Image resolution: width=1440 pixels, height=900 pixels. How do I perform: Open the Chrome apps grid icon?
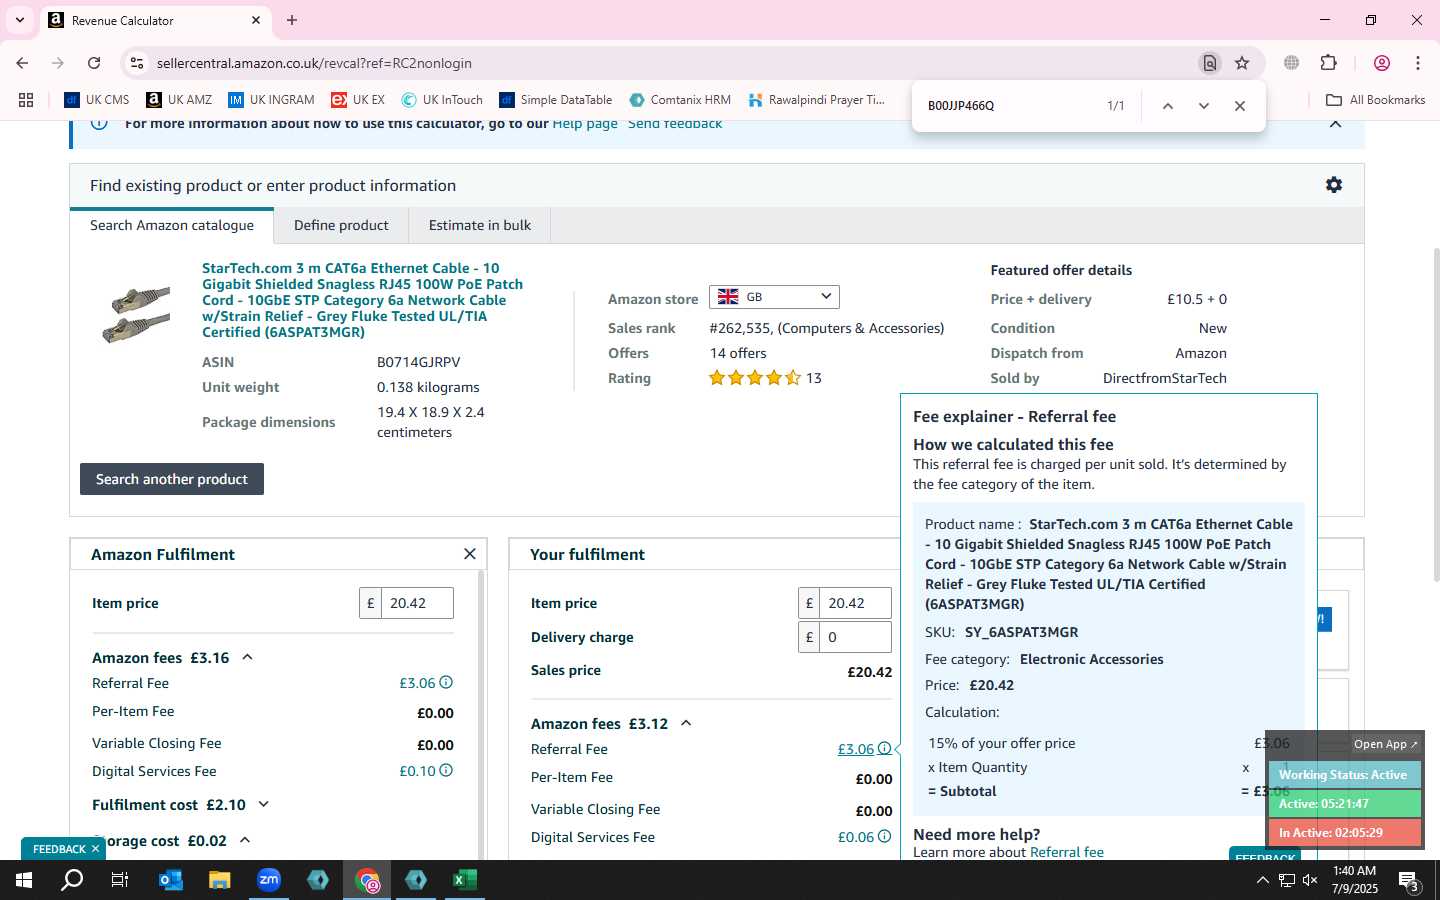point(26,100)
